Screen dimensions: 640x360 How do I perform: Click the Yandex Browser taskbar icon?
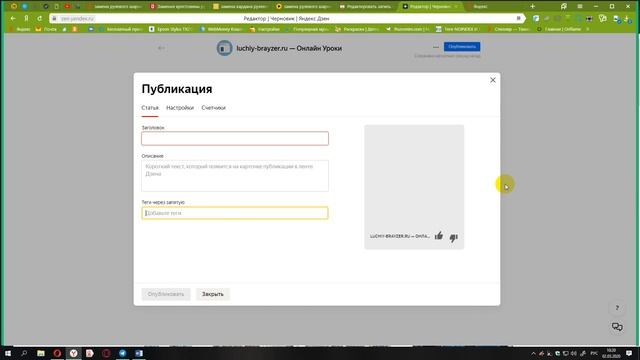(73, 353)
